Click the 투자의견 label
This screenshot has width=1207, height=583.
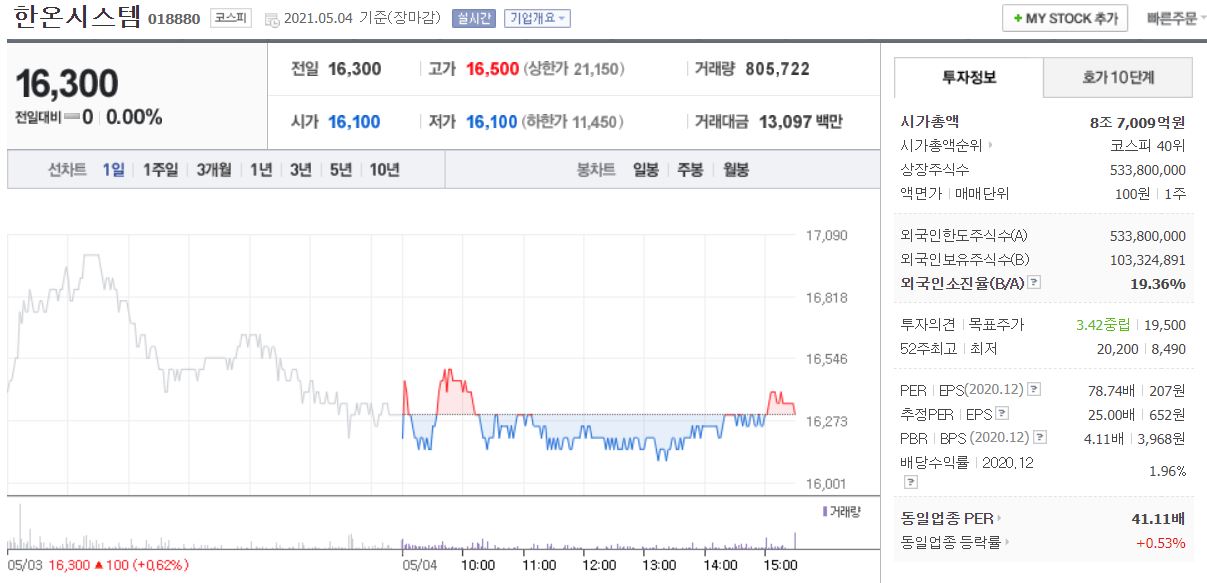click(x=929, y=325)
